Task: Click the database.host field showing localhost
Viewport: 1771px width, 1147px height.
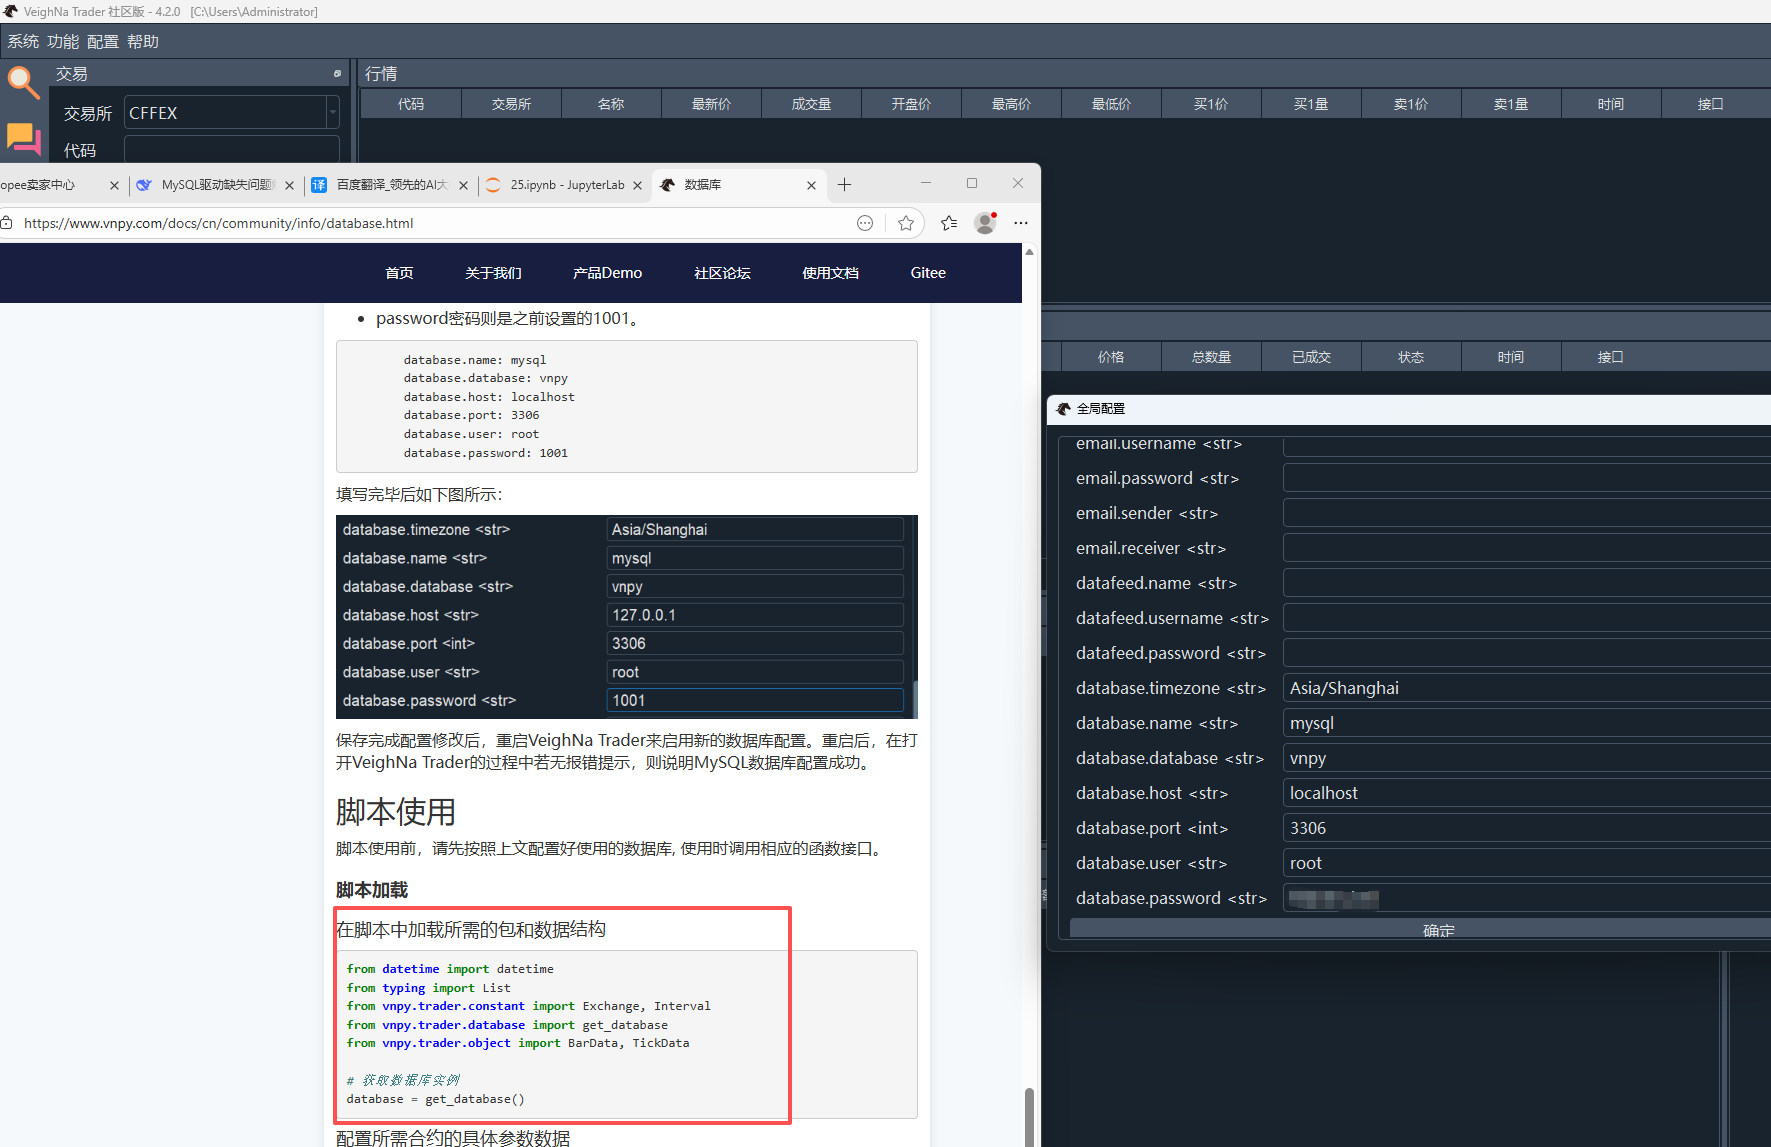Action: coord(1520,793)
